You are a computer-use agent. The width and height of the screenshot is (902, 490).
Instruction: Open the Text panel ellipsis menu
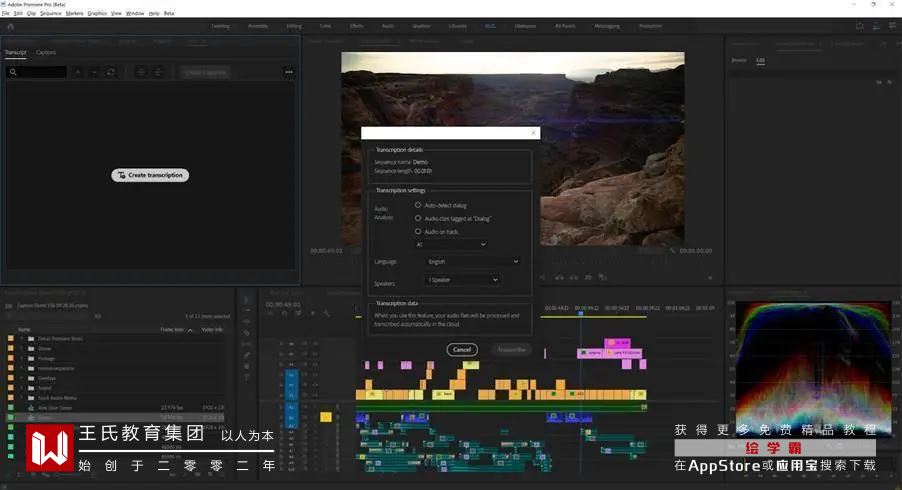[x=289, y=72]
